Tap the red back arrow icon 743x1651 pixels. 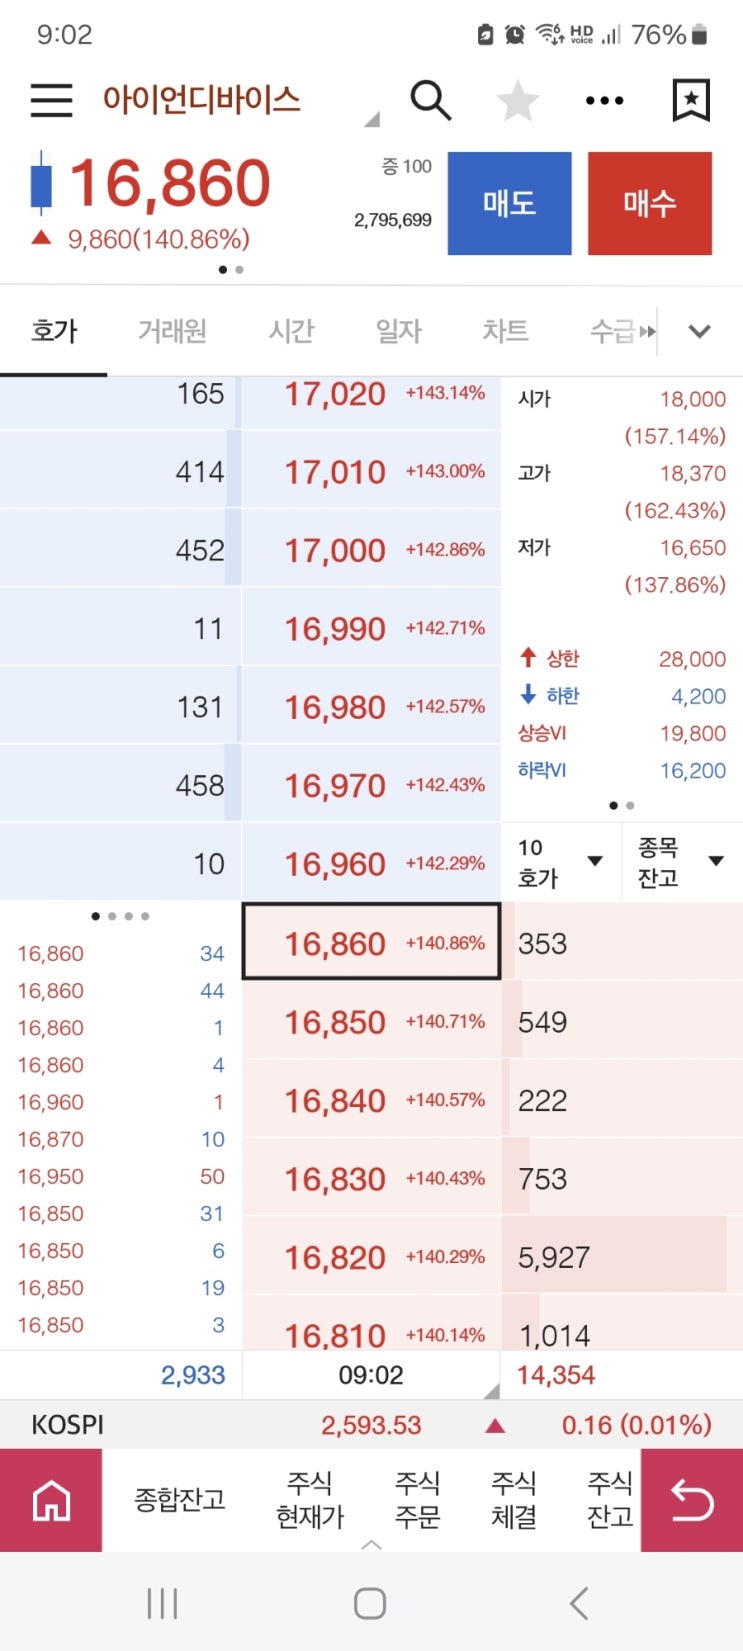[x=691, y=1500]
